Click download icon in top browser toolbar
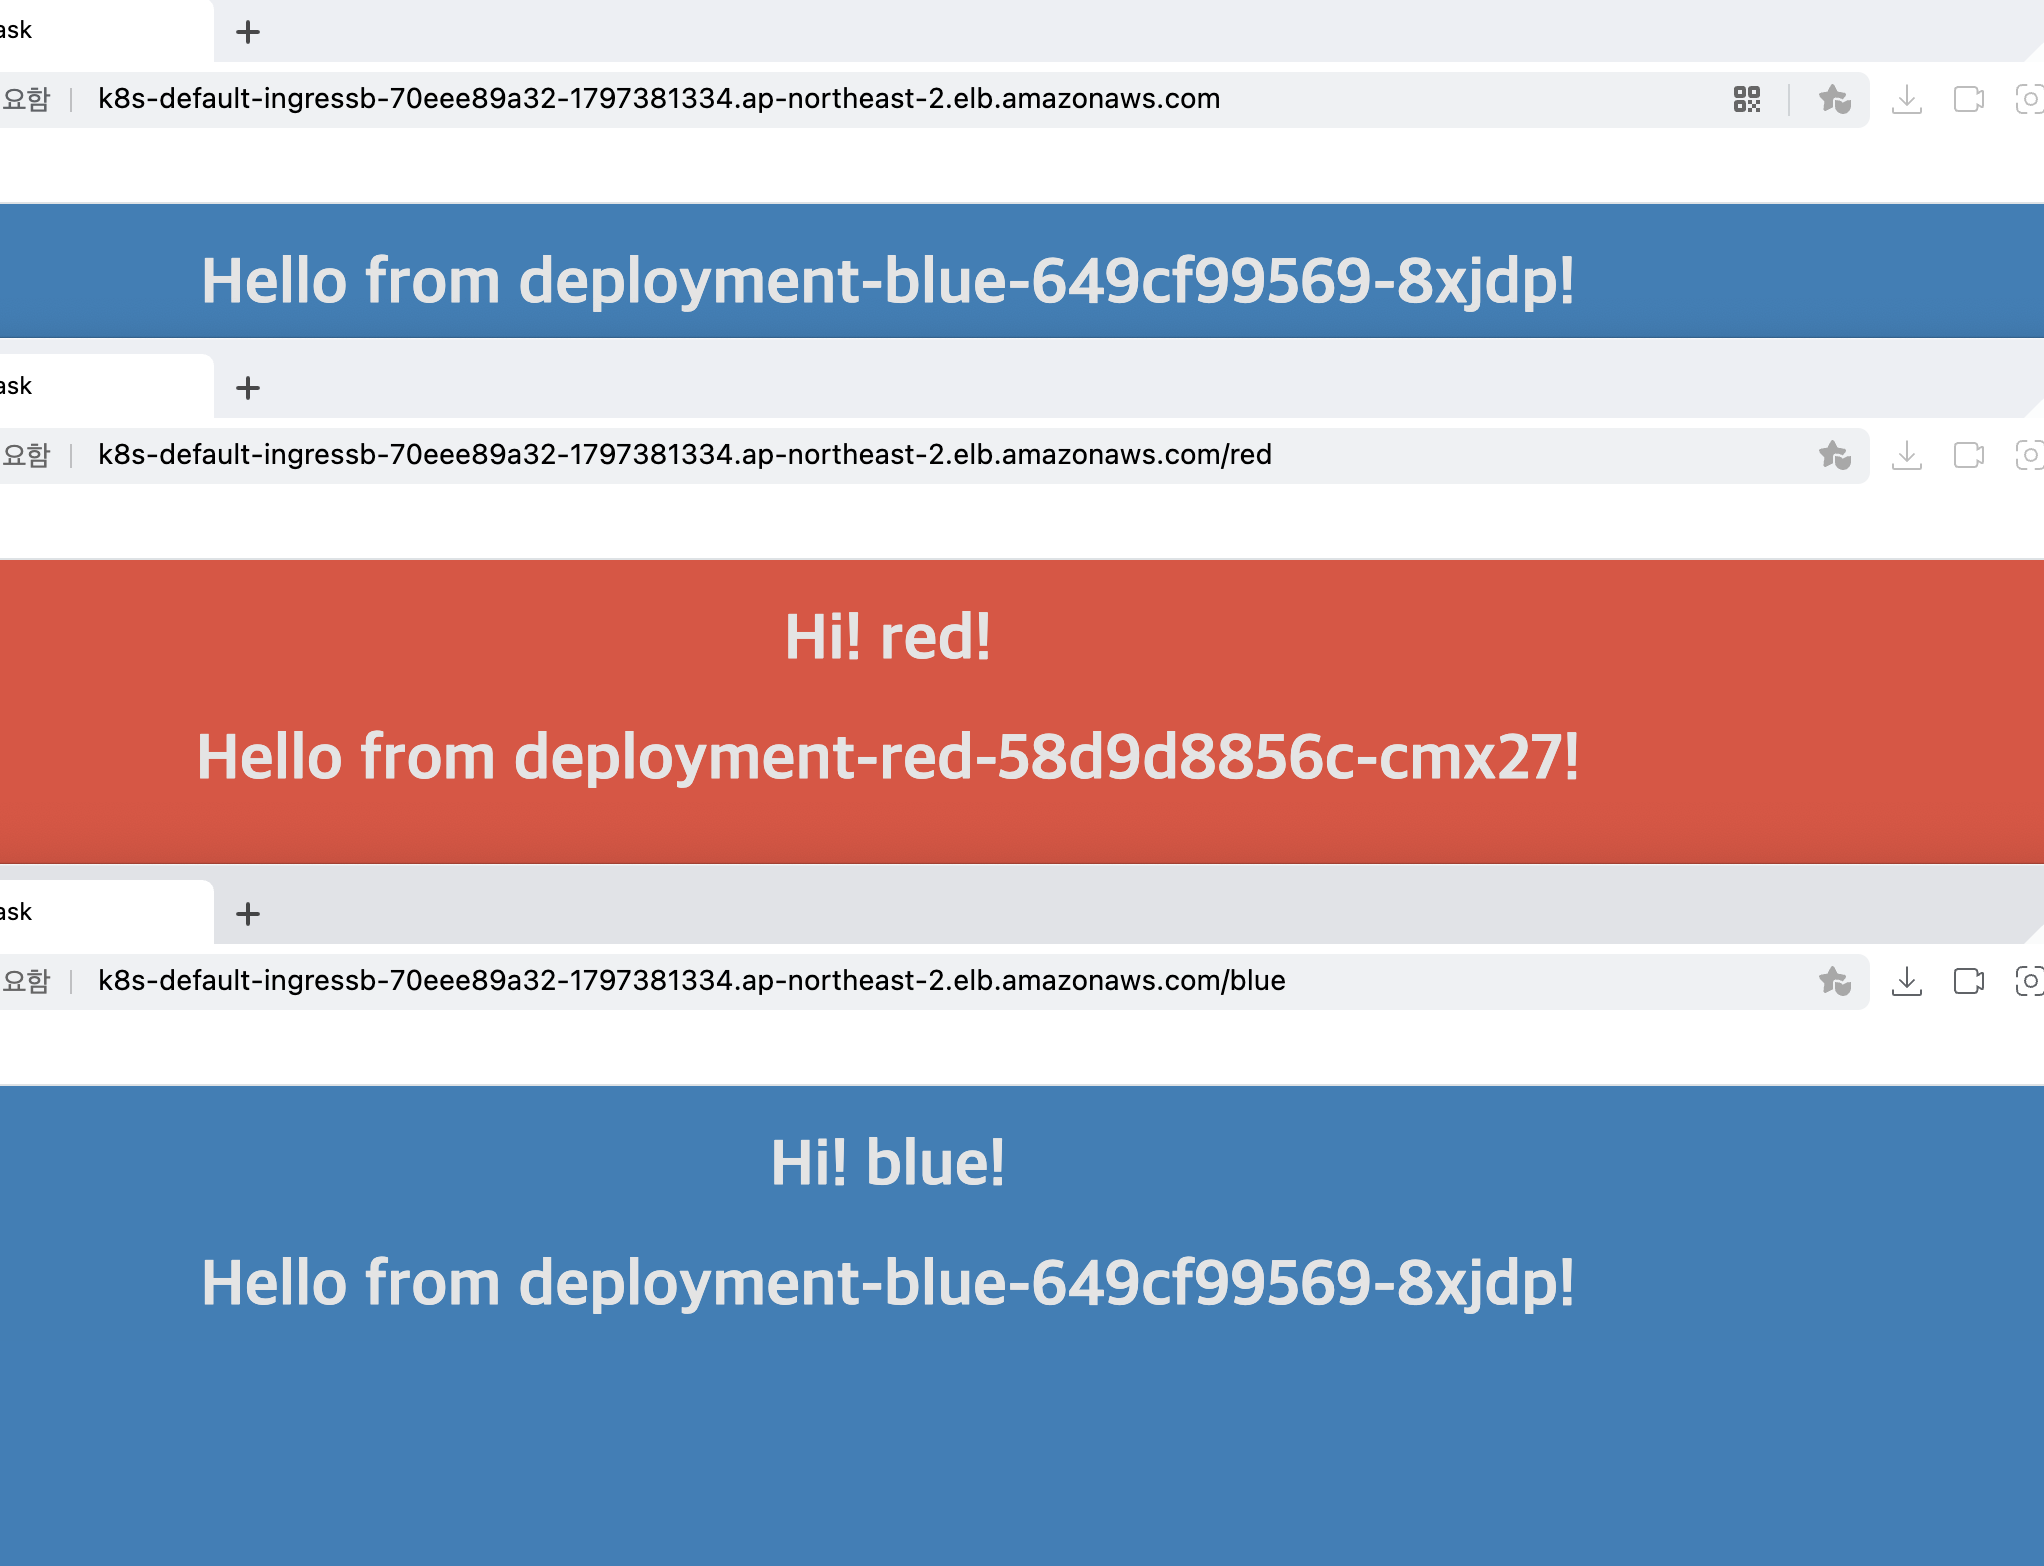This screenshot has height=1566, width=2044. point(1907,99)
